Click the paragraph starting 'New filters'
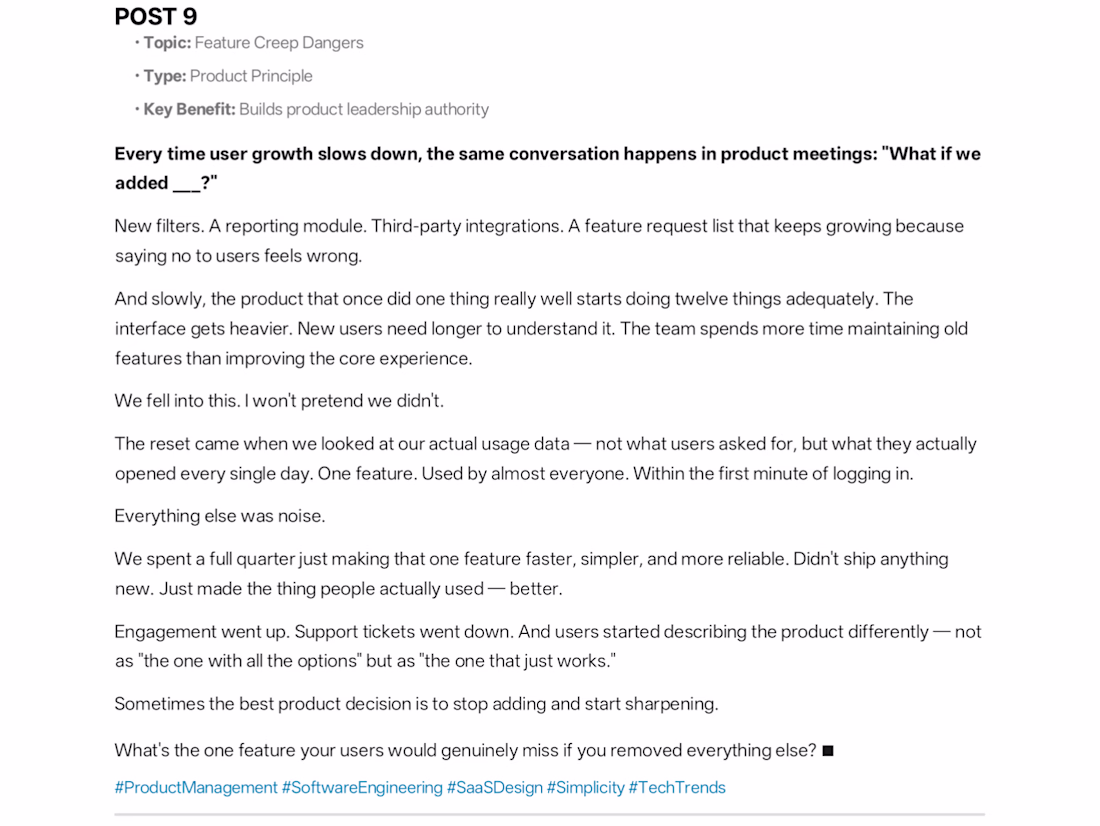This screenshot has height=826, width=1100. coord(539,241)
